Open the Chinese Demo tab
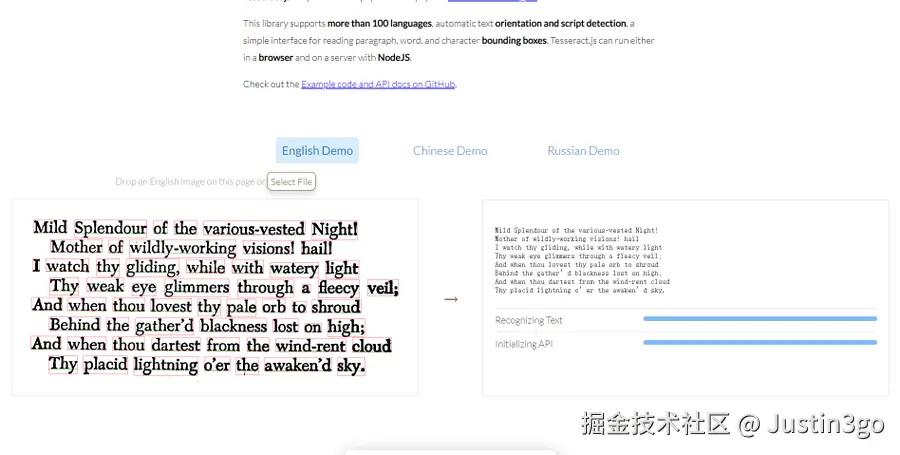 tap(450, 150)
